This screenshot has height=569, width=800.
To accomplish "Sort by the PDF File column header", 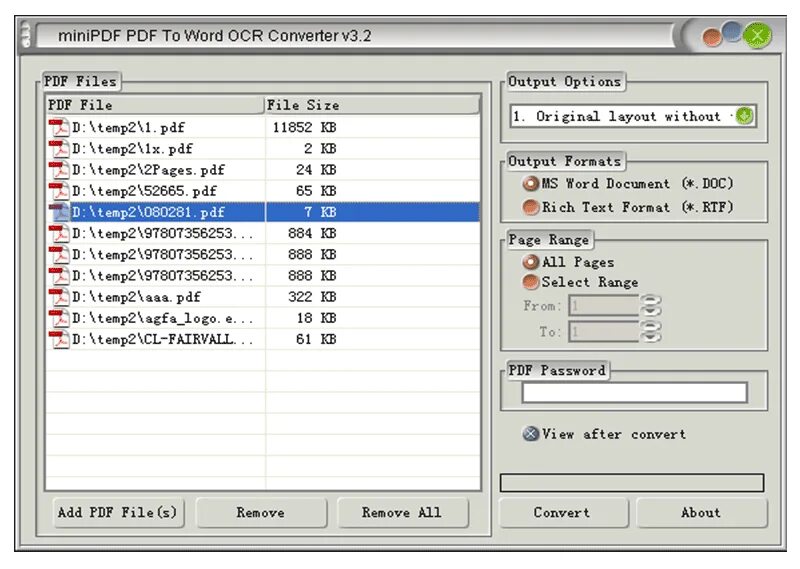I will (155, 105).
